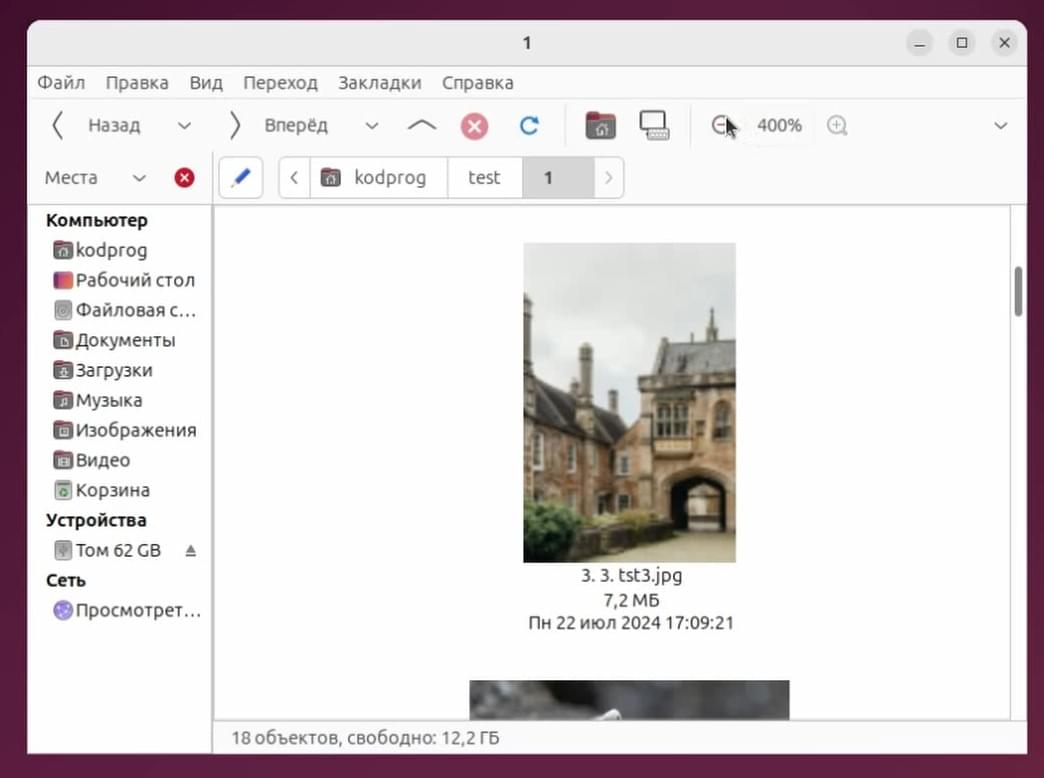Click the Вперёд text label
The image size is (1044, 778).
tap(296, 125)
